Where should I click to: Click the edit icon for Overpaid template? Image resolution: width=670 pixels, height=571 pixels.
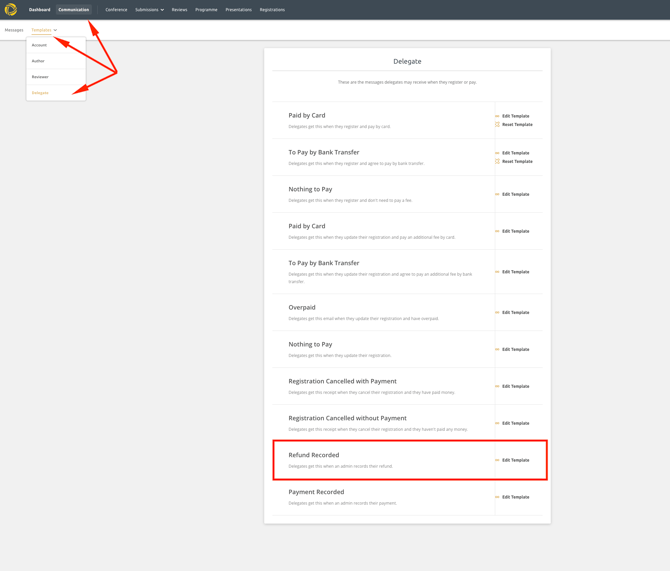497,313
